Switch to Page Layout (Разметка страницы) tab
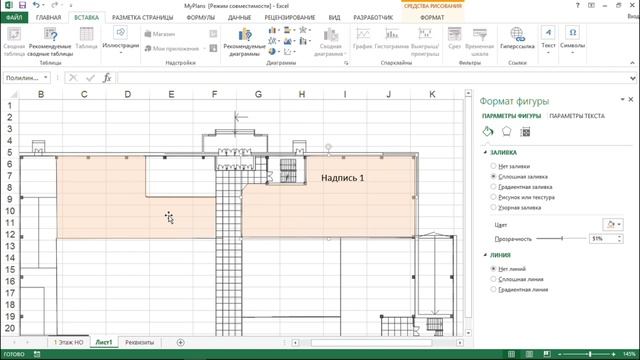 [x=142, y=18]
